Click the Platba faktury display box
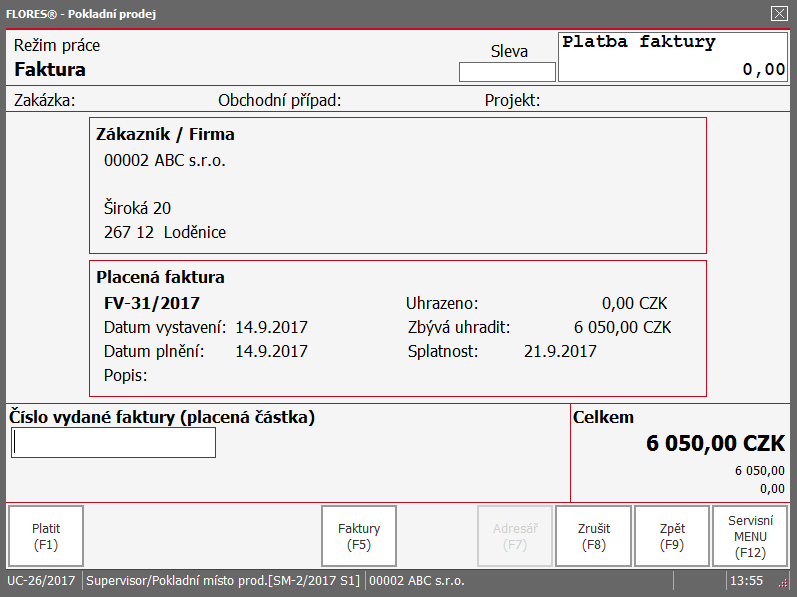 (x=673, y=57)
